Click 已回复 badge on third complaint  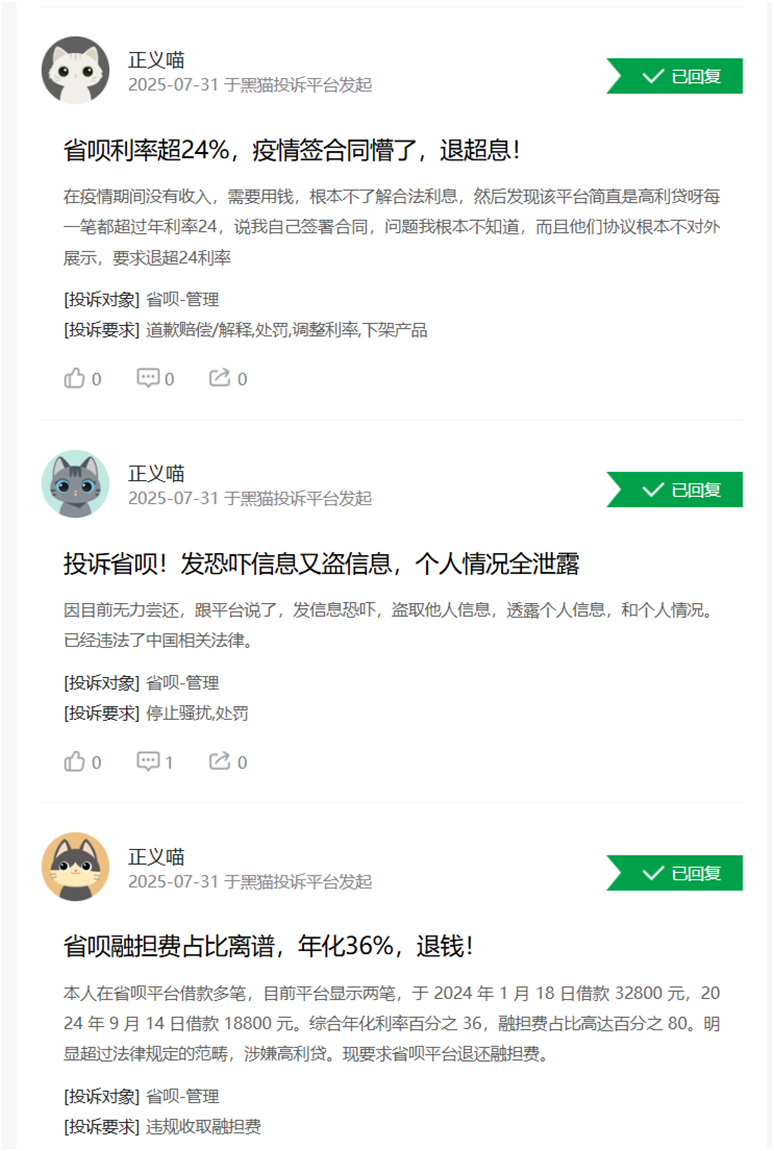click(x=675, y=873)
